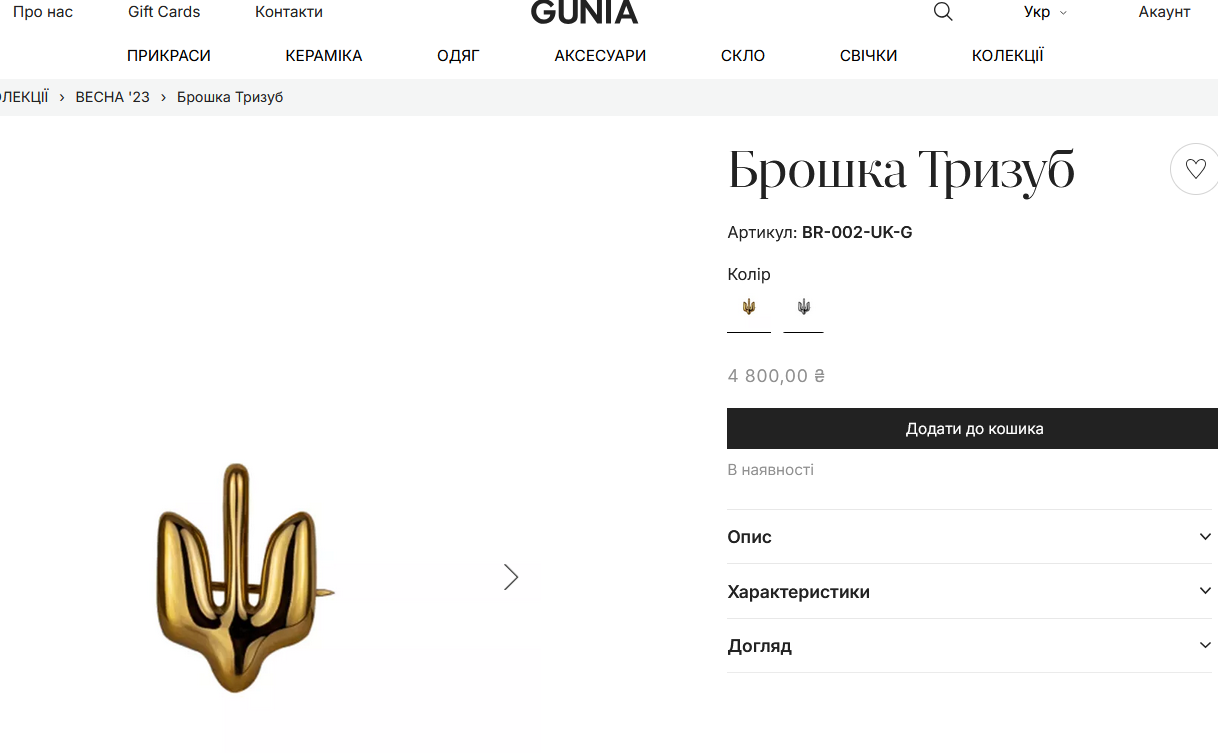Image resolution: width=1218 pixels, height=753 pixels.
Task: Open the КОЛЕКЦІЇ menu item
Action: pos(1008,56)
